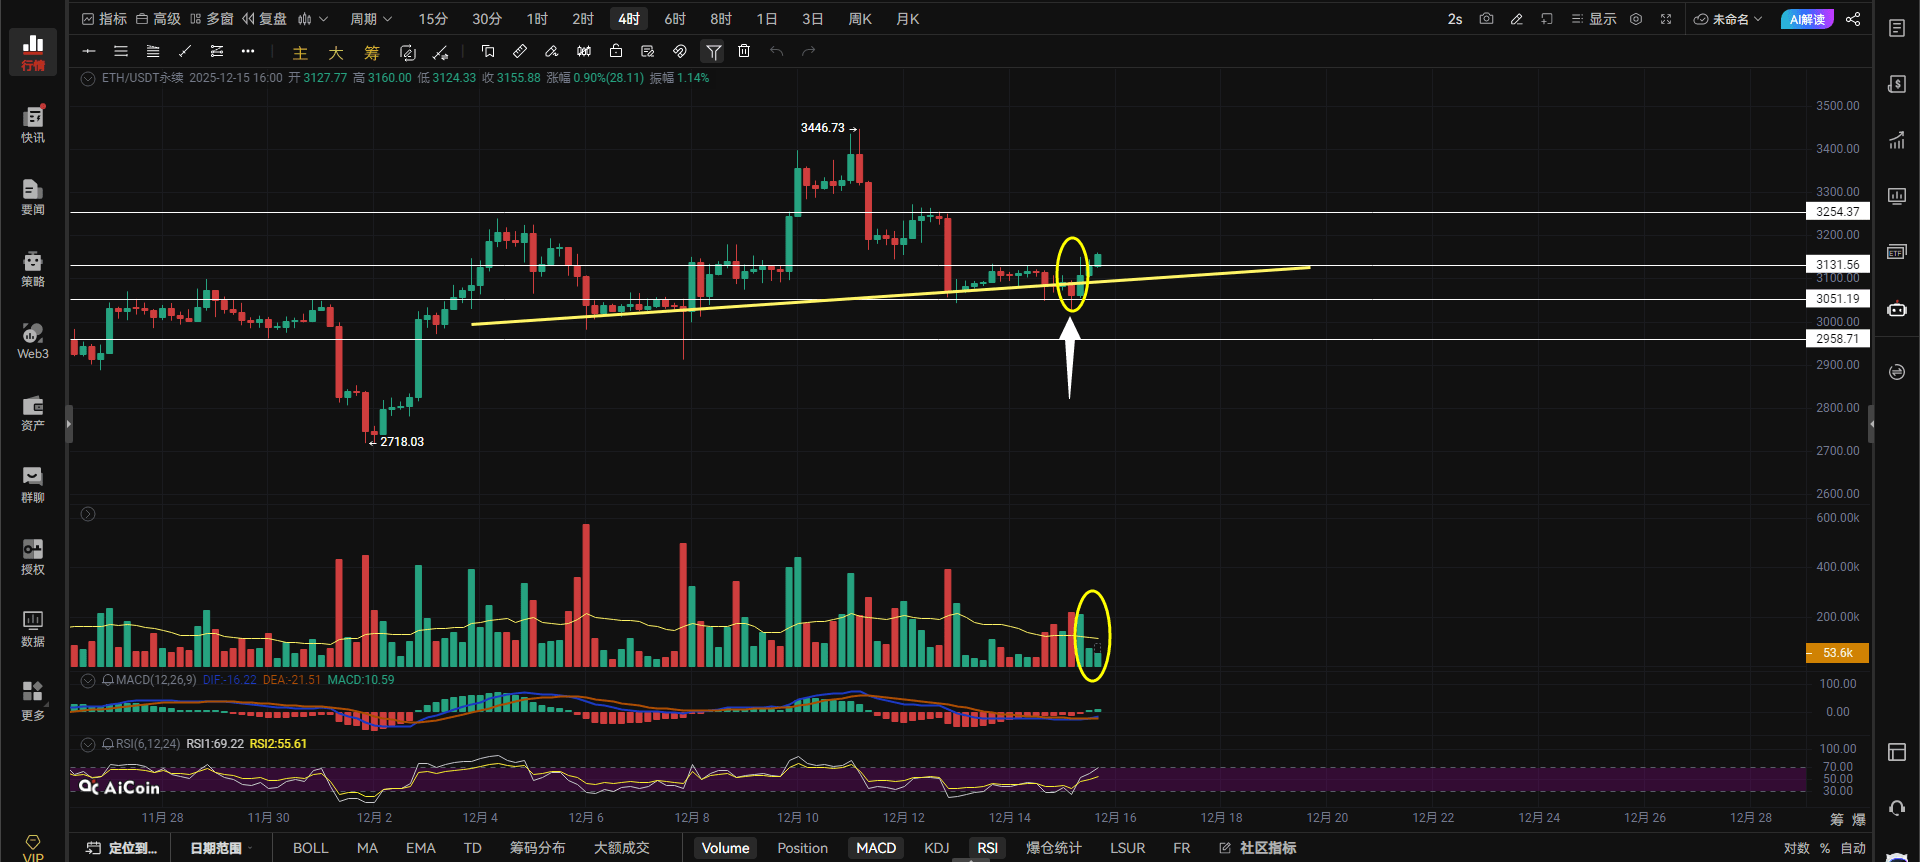The height and width of the screenshot is (862, 1920).
Task: Collapse the MACD(12,26,9) panel arrow
Action: coord(88,680)
